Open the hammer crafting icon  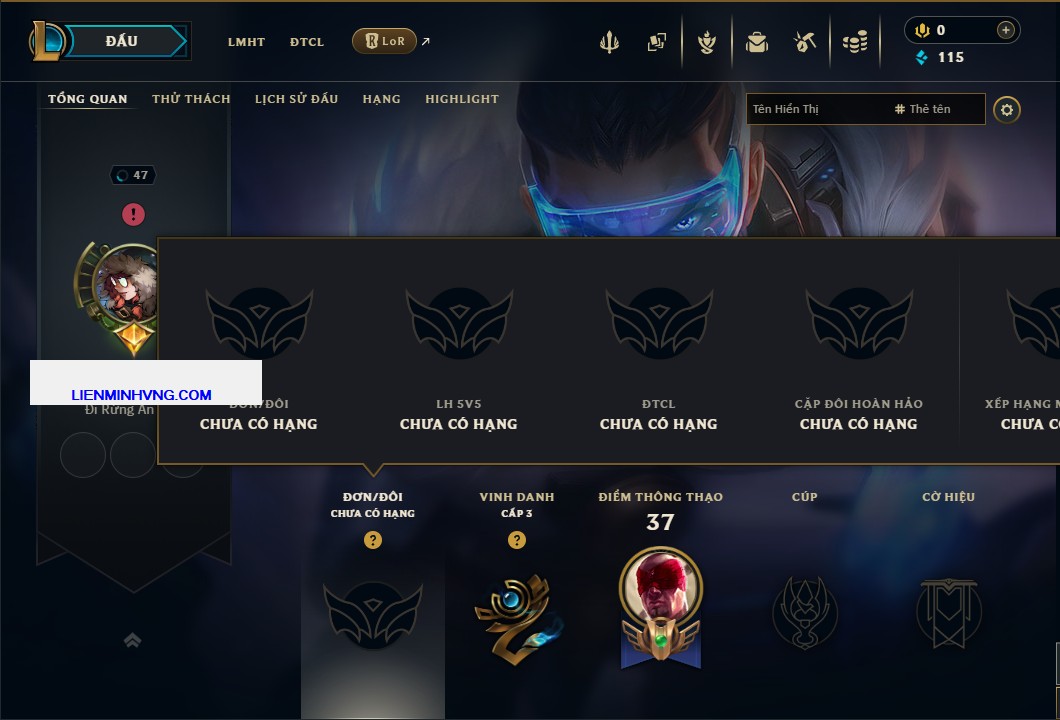(804, 42)
